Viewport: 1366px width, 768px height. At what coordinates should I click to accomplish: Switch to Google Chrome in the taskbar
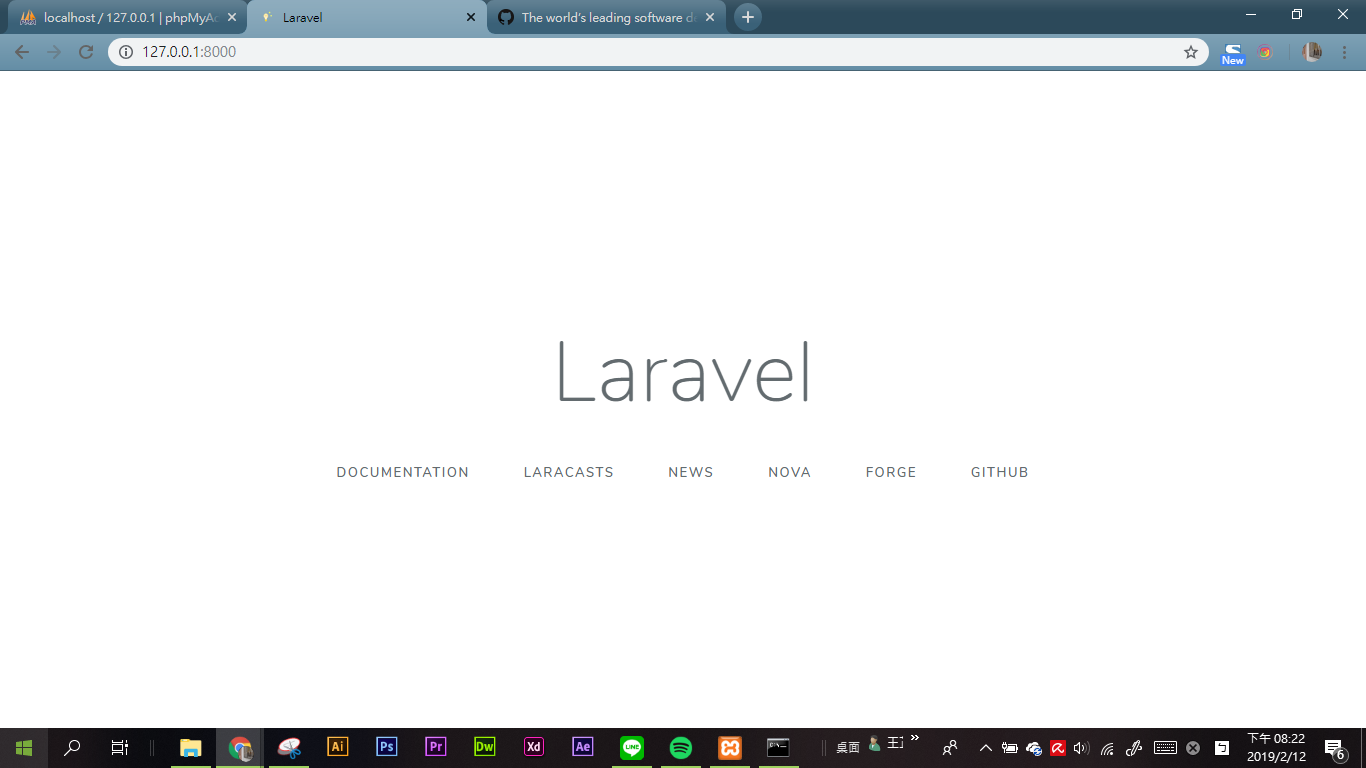point(240,748)
